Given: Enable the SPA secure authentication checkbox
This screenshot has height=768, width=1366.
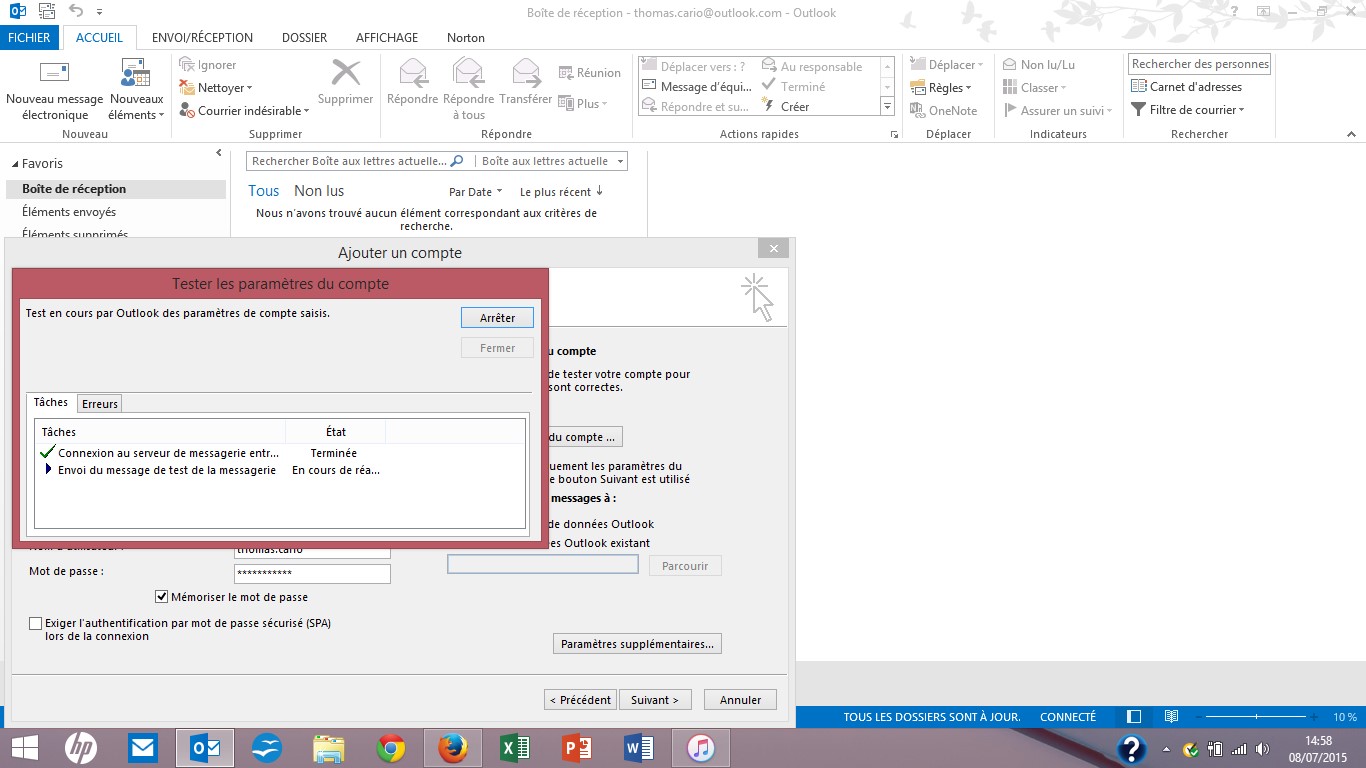Looking at the screenshot, I should point(36,623).
